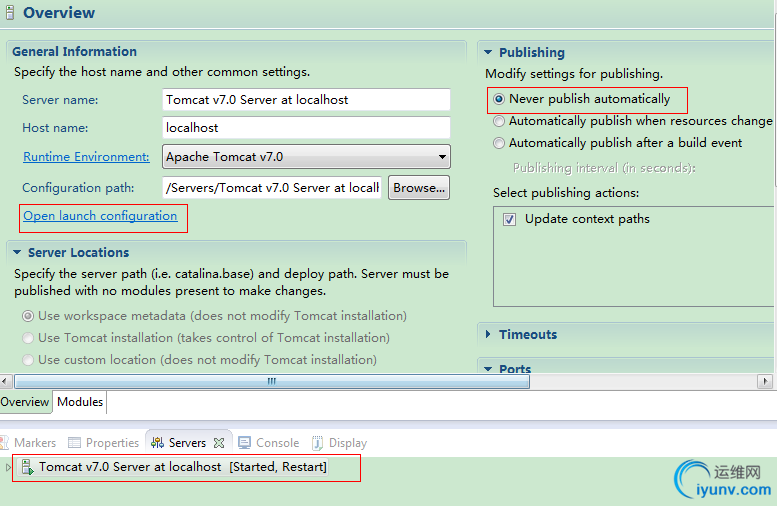Switch to the Modules editor tab

[80, 401]
